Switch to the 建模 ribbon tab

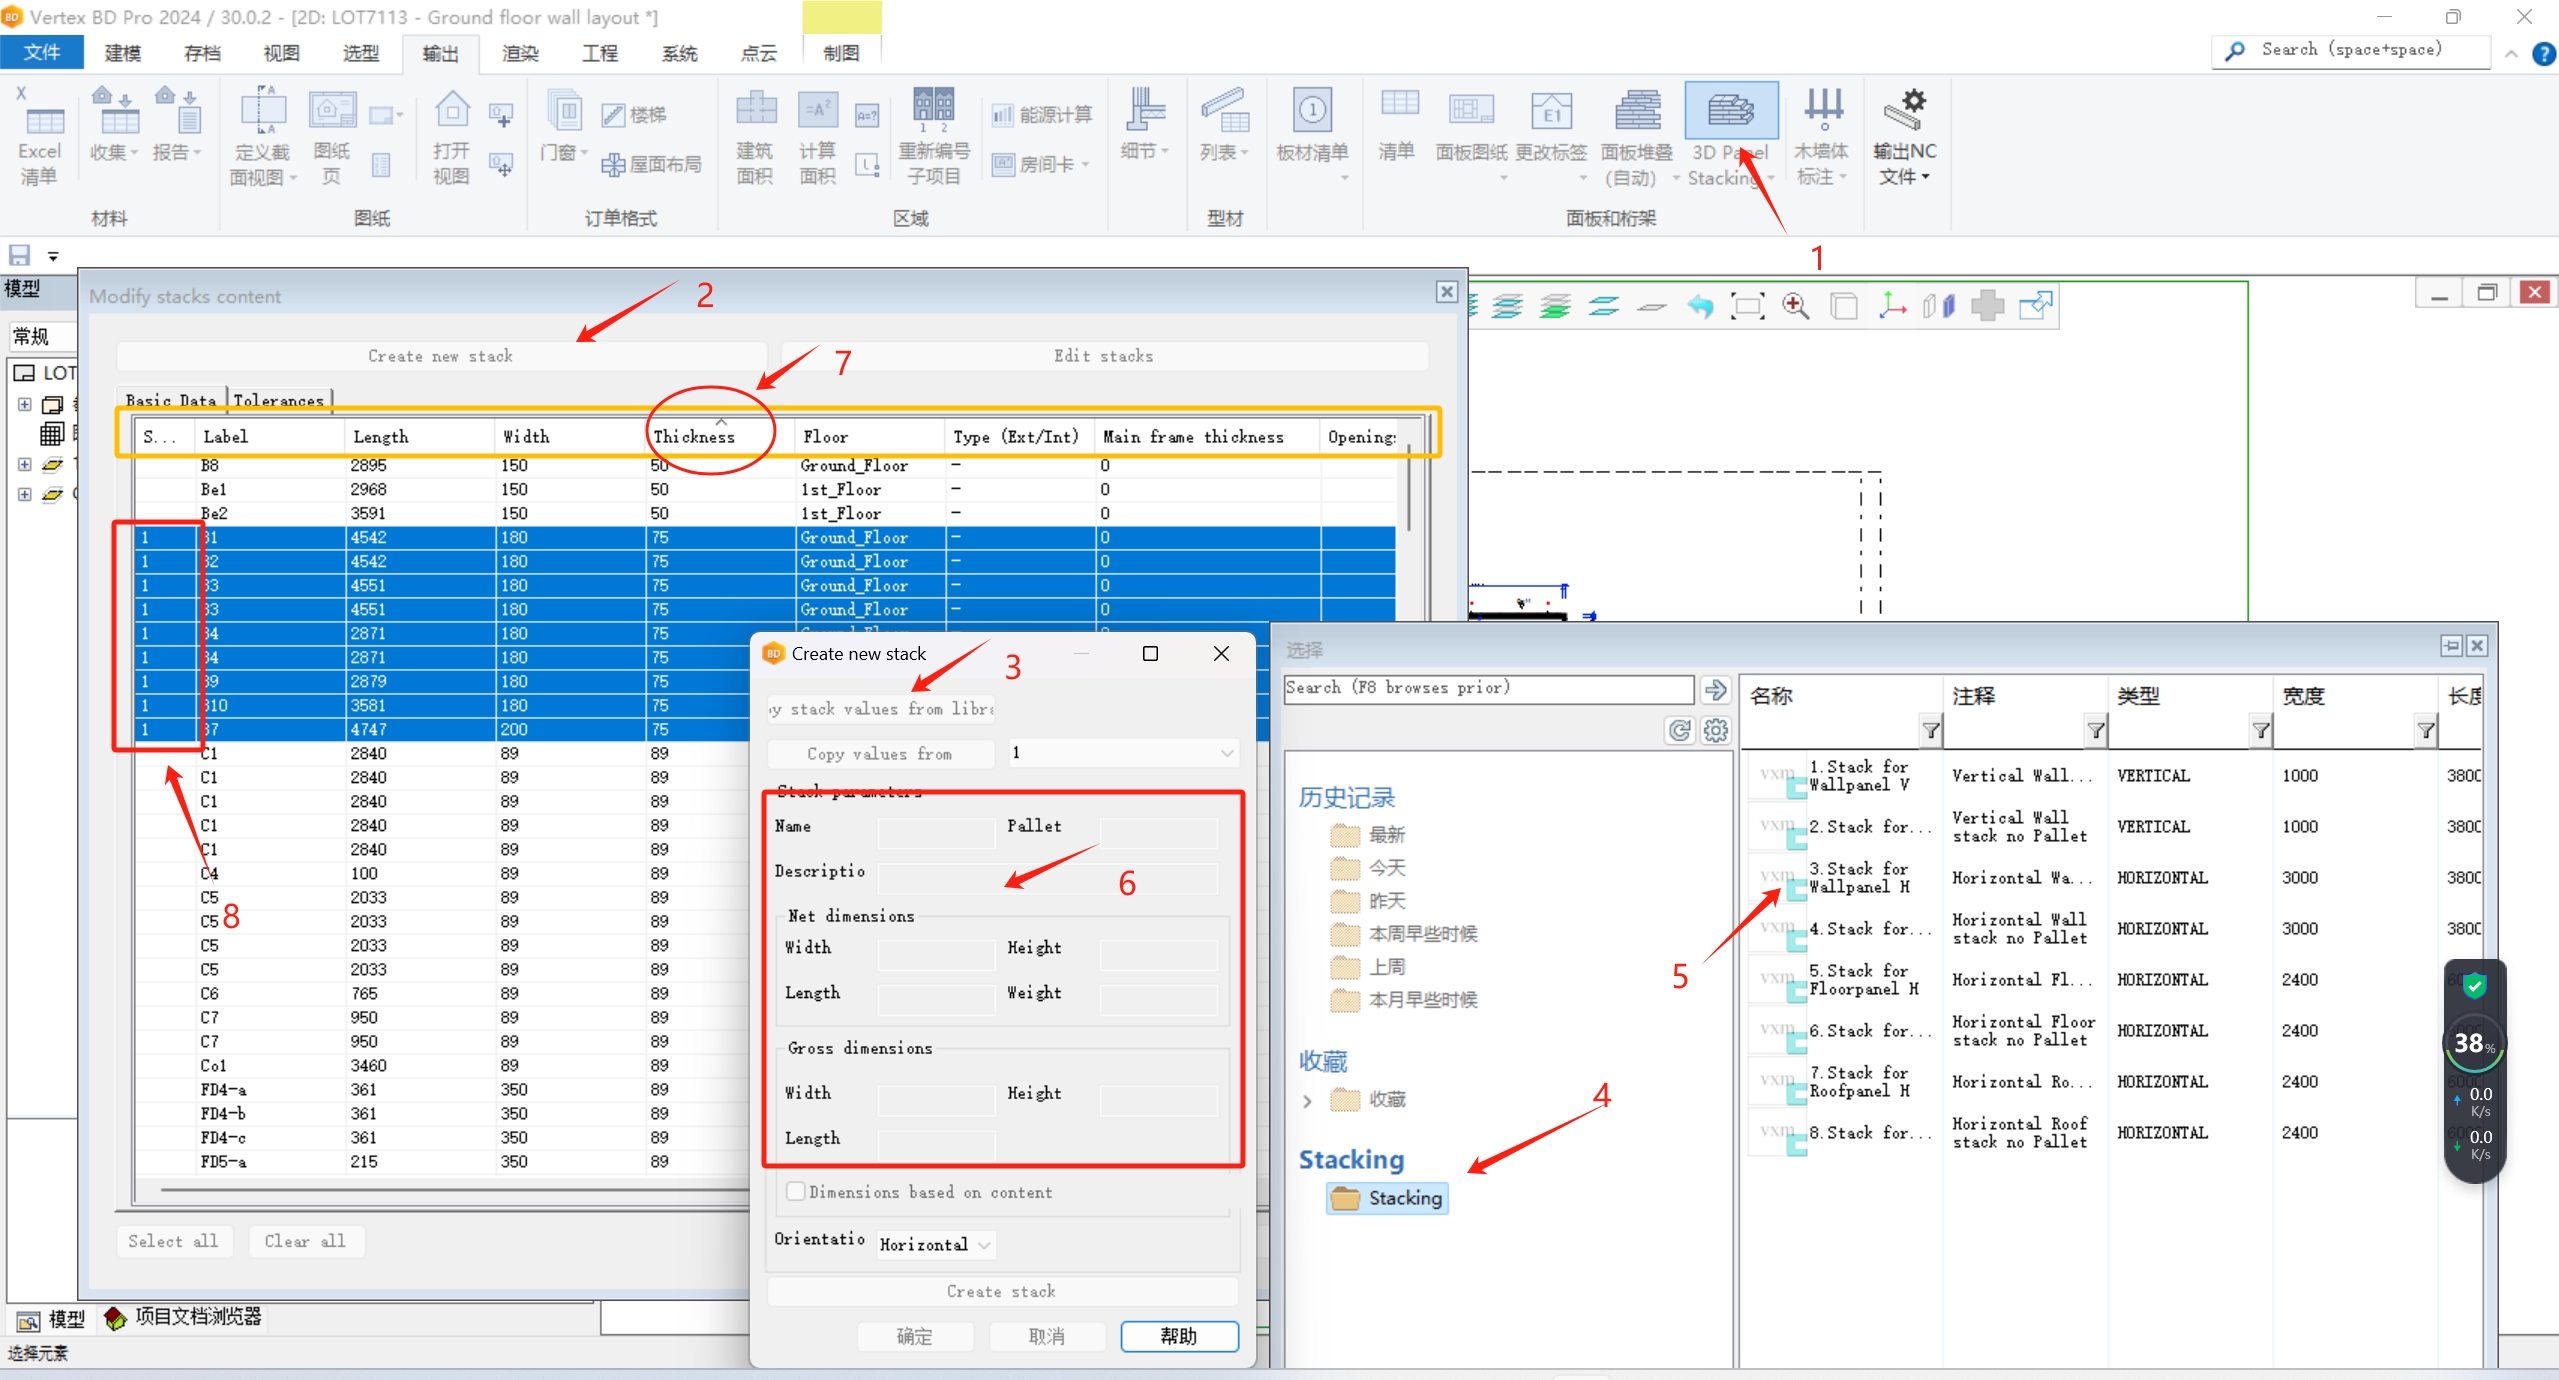[123, 53]
